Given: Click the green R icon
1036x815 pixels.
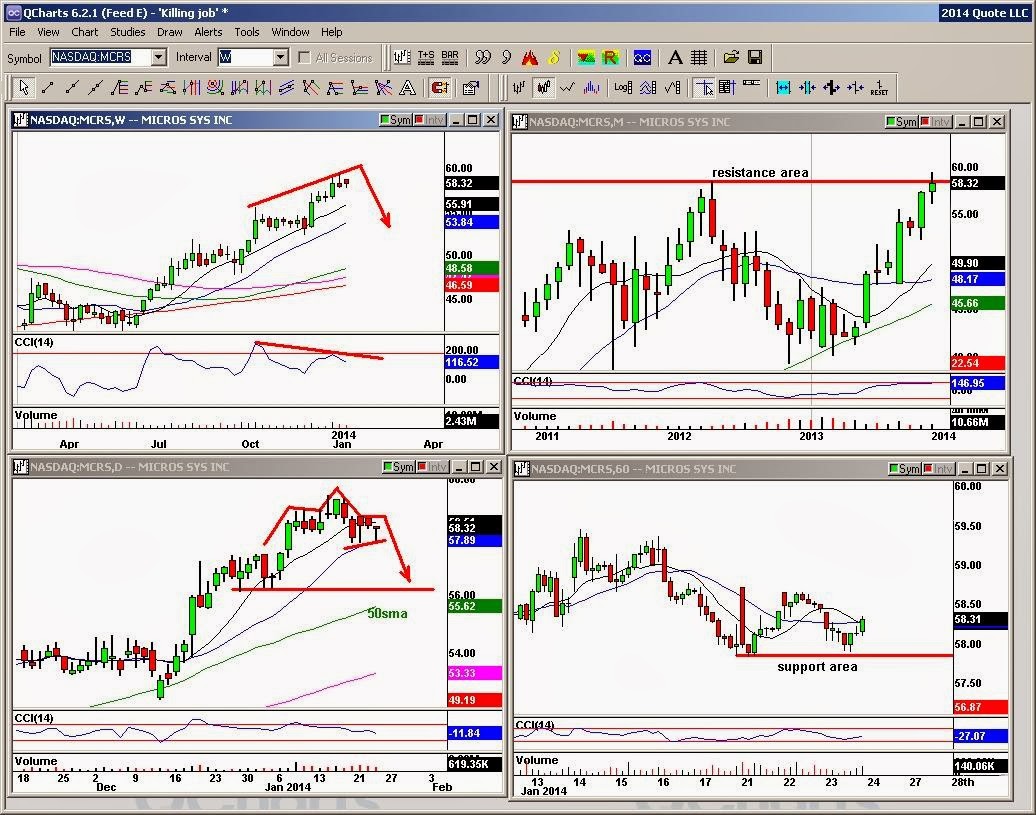Looking at the screenshot, I should pos(610,57).
